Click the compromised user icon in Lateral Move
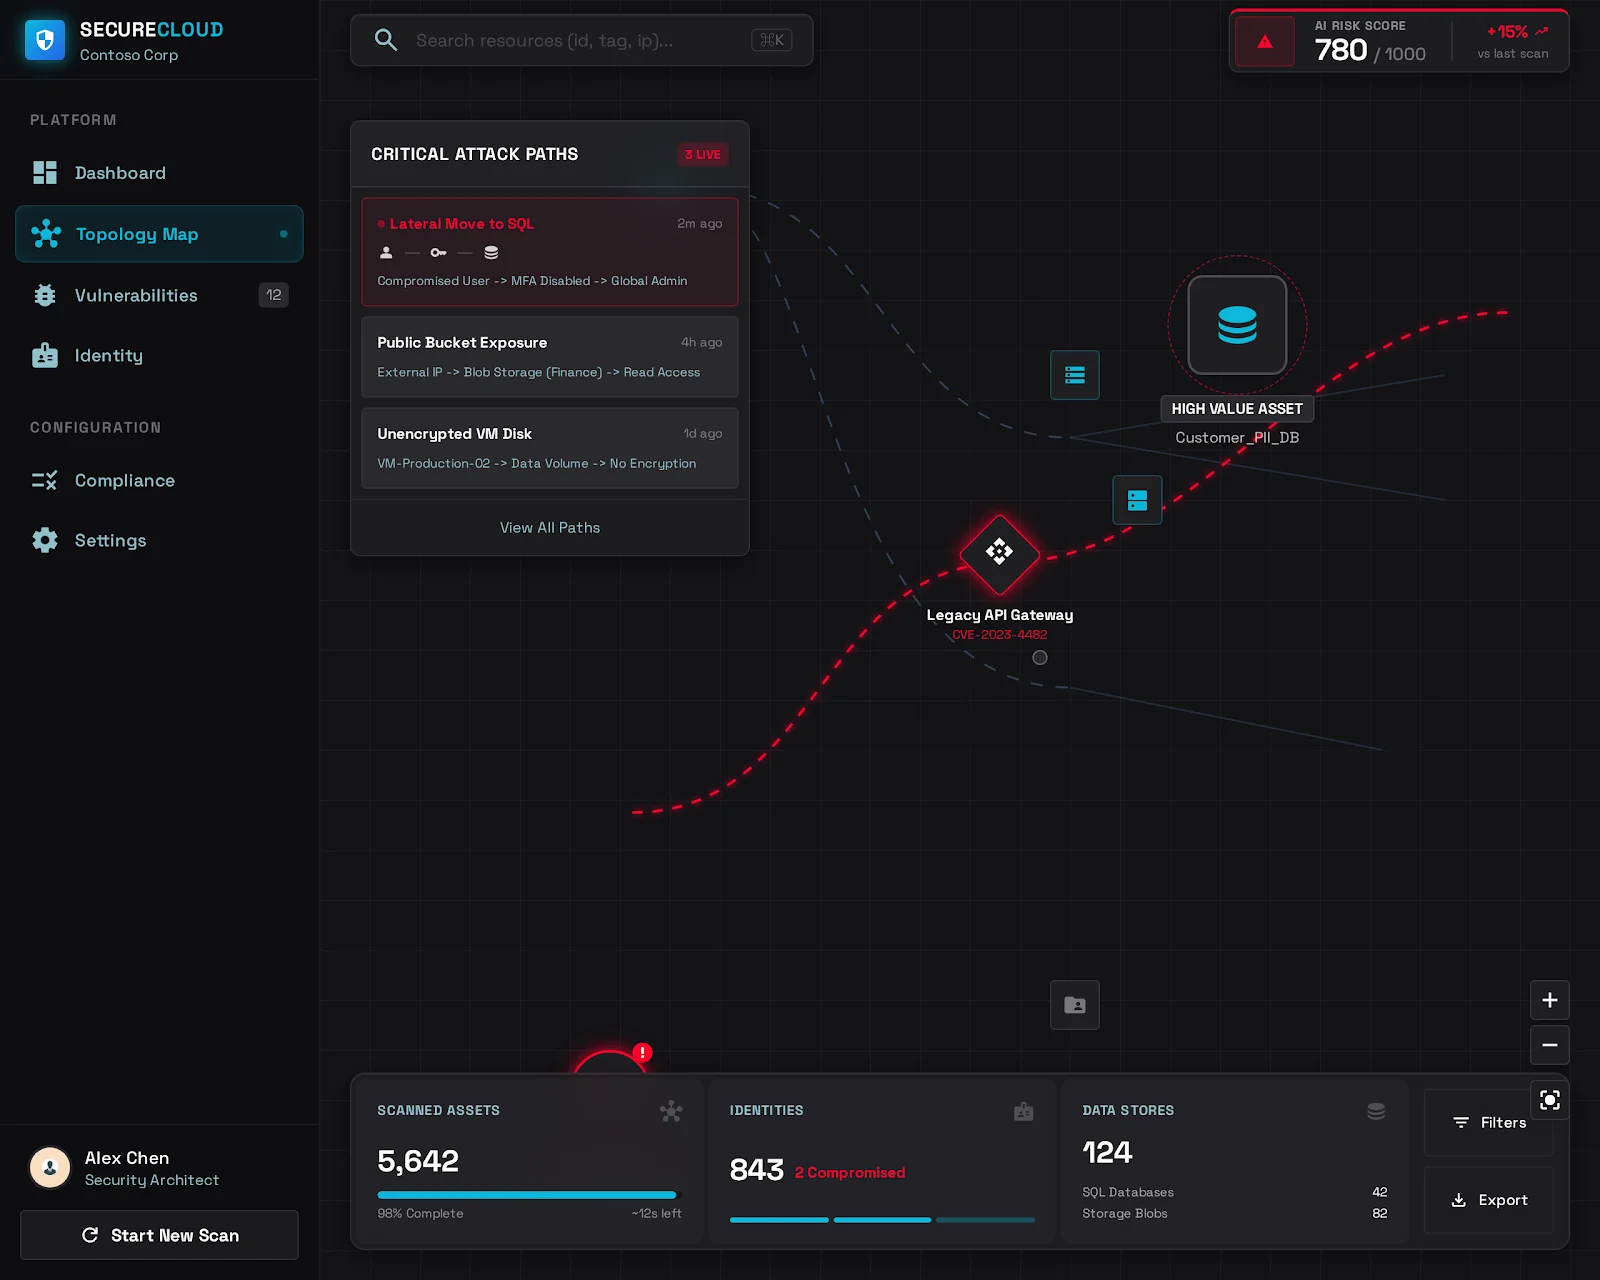The height and width of the screenshot is (1280, 1600). 386,253
